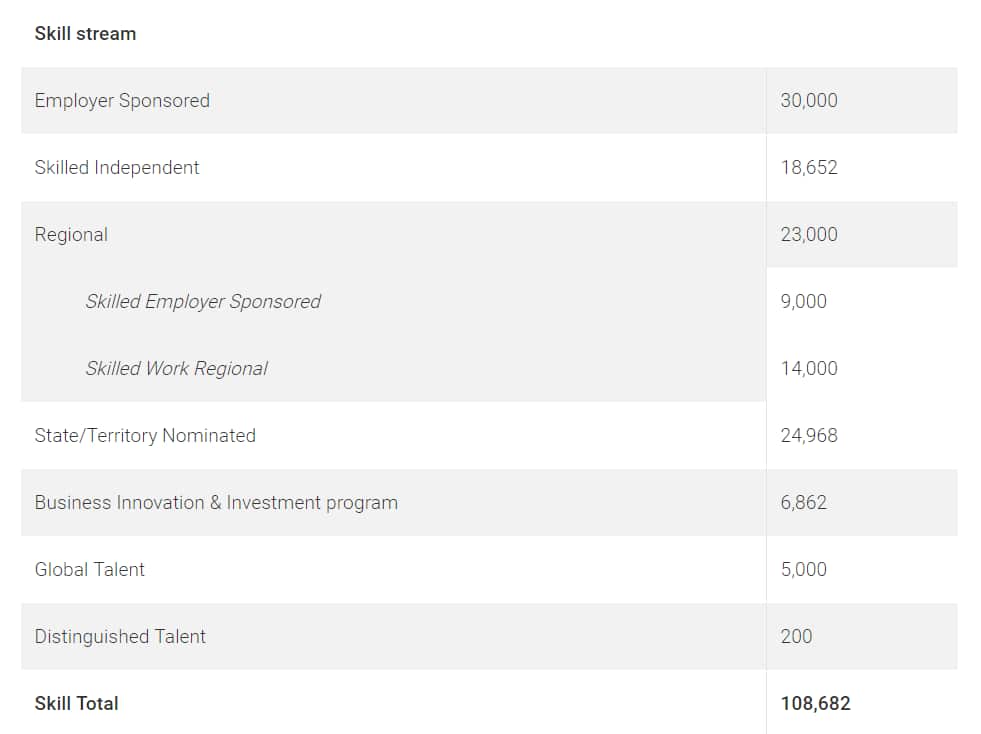
Task: Select the Global Talent row label
Action: (90, 570)
